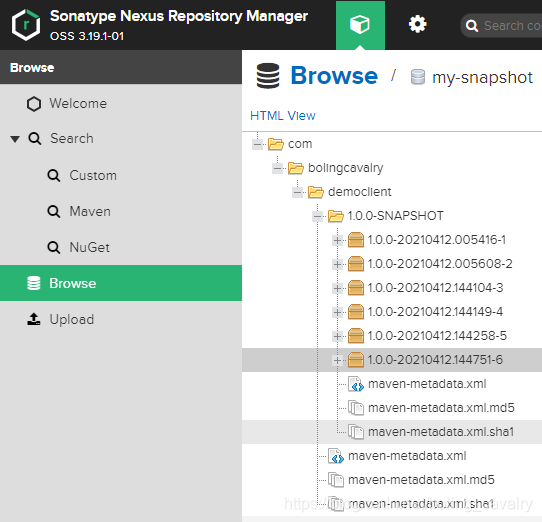Expand component 1.0.0-20210412.005608-2
Screen dimensions: 542x522
tap(337, 264)
